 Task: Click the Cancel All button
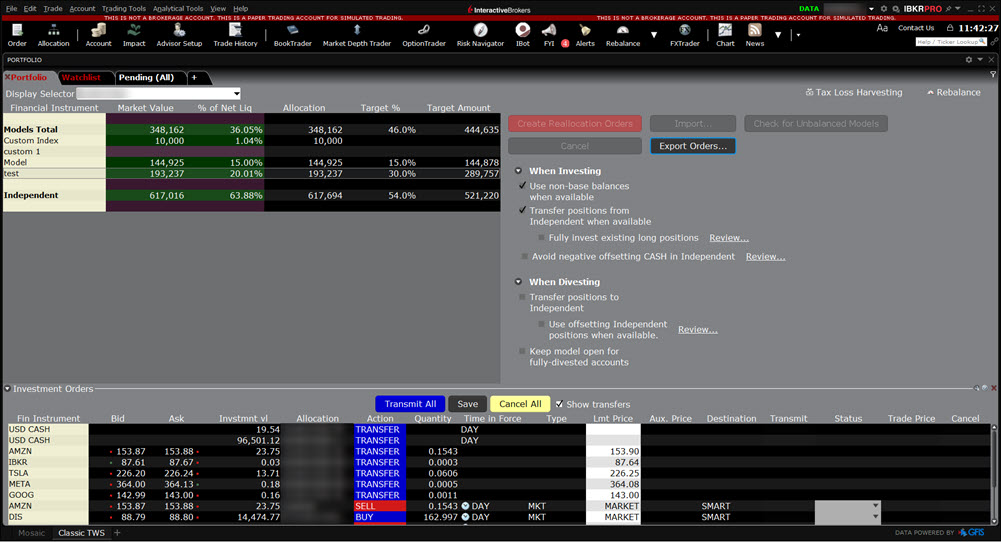tap(520, 404)
